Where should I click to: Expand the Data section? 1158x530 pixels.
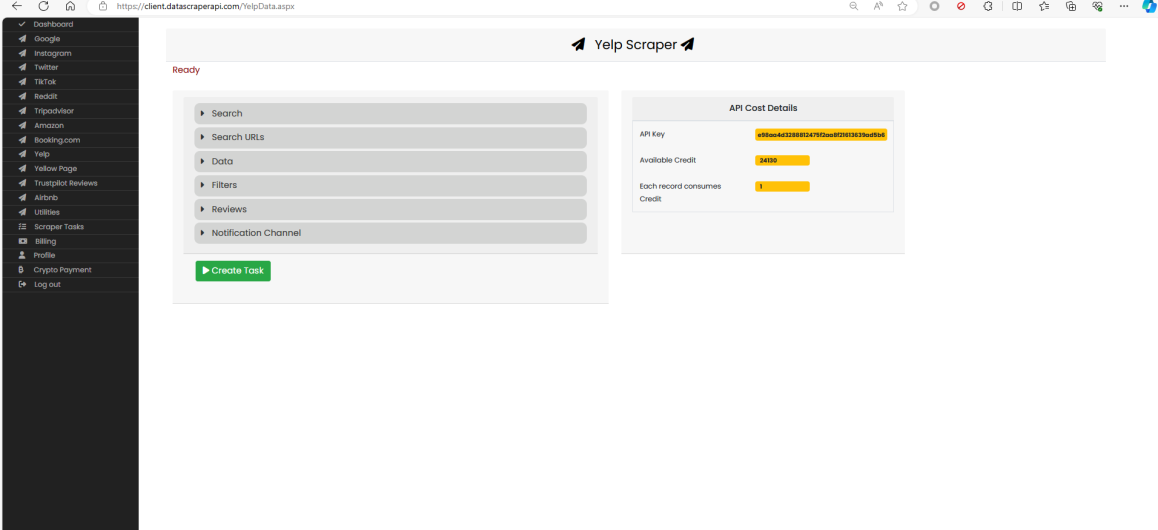point(391,161)
